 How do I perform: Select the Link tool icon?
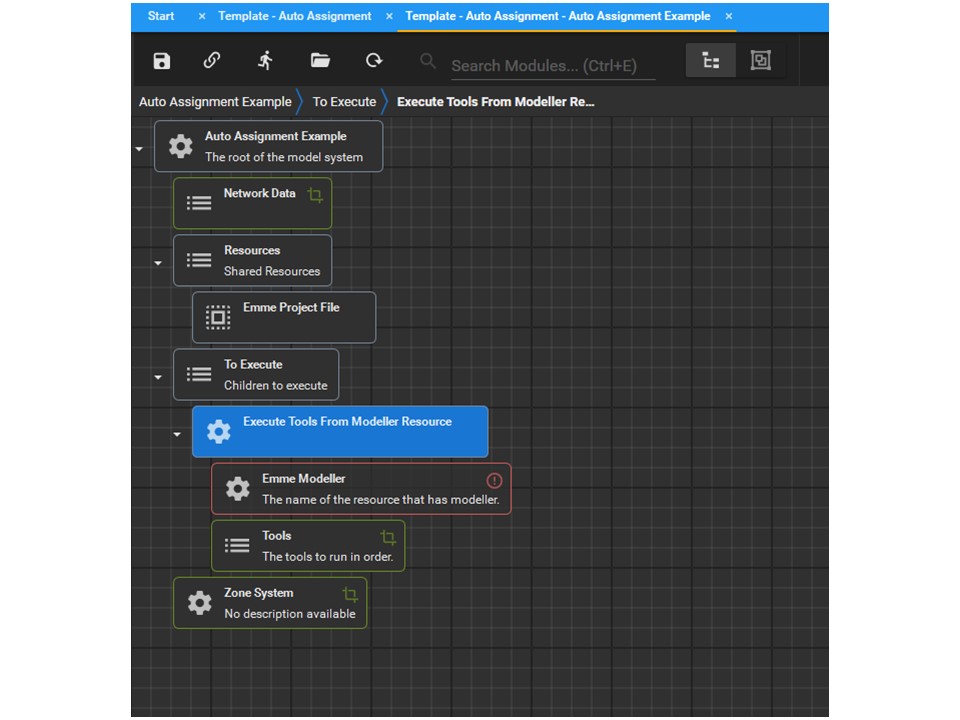213,60
